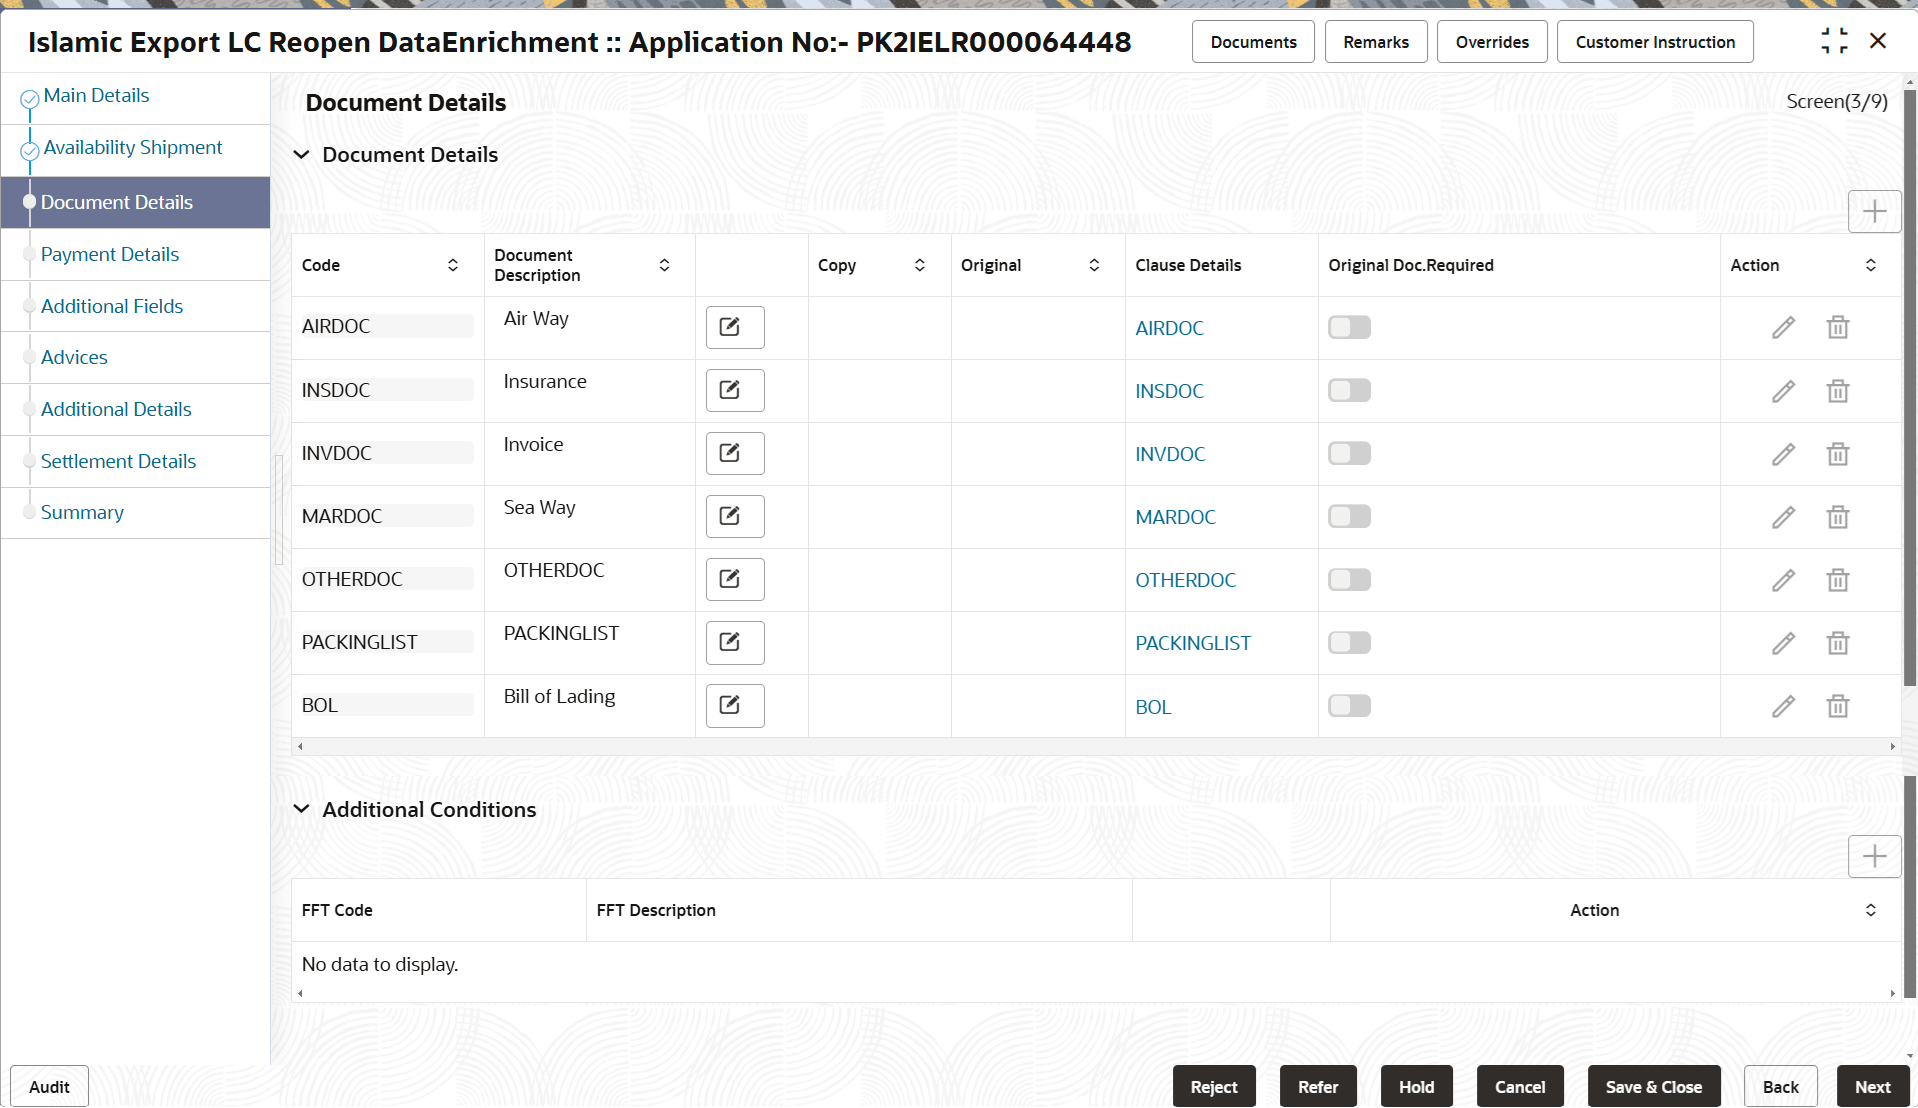Open the Clause Details link for INSDOC
This screenshot has height=1108, width=1918.
click(x=1169, y=390)
